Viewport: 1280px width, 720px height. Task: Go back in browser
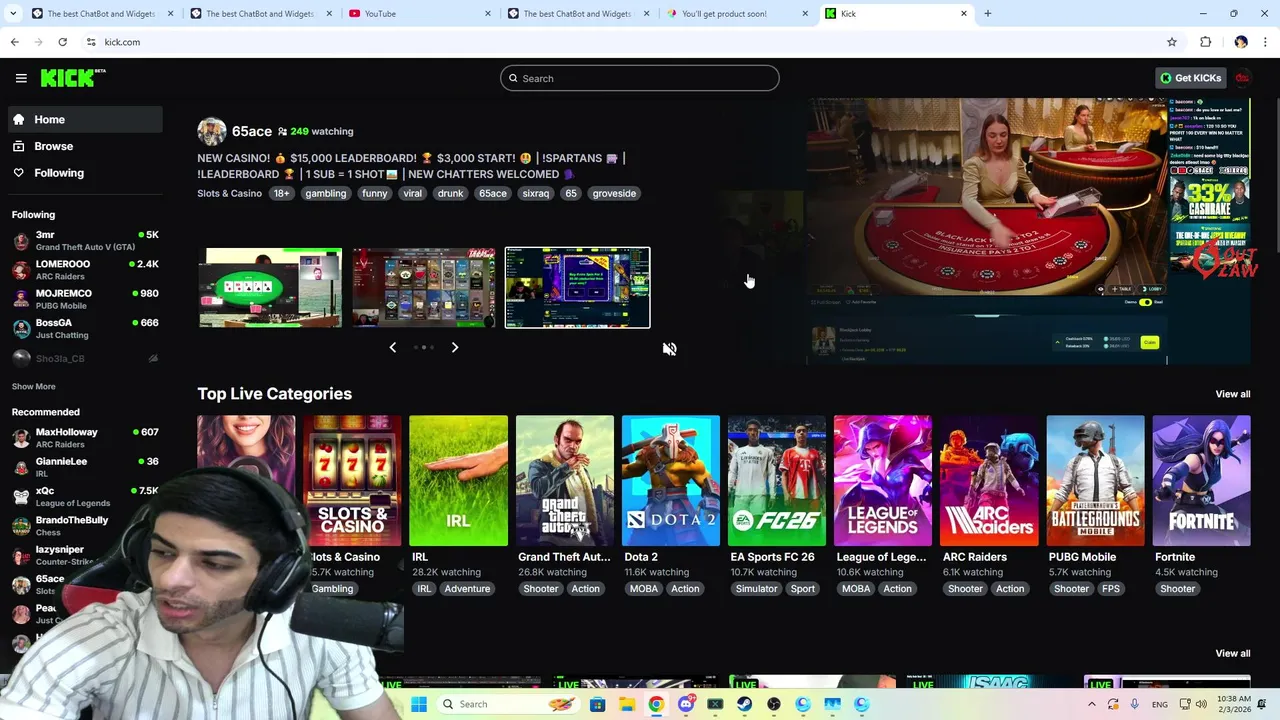(14, 42)
